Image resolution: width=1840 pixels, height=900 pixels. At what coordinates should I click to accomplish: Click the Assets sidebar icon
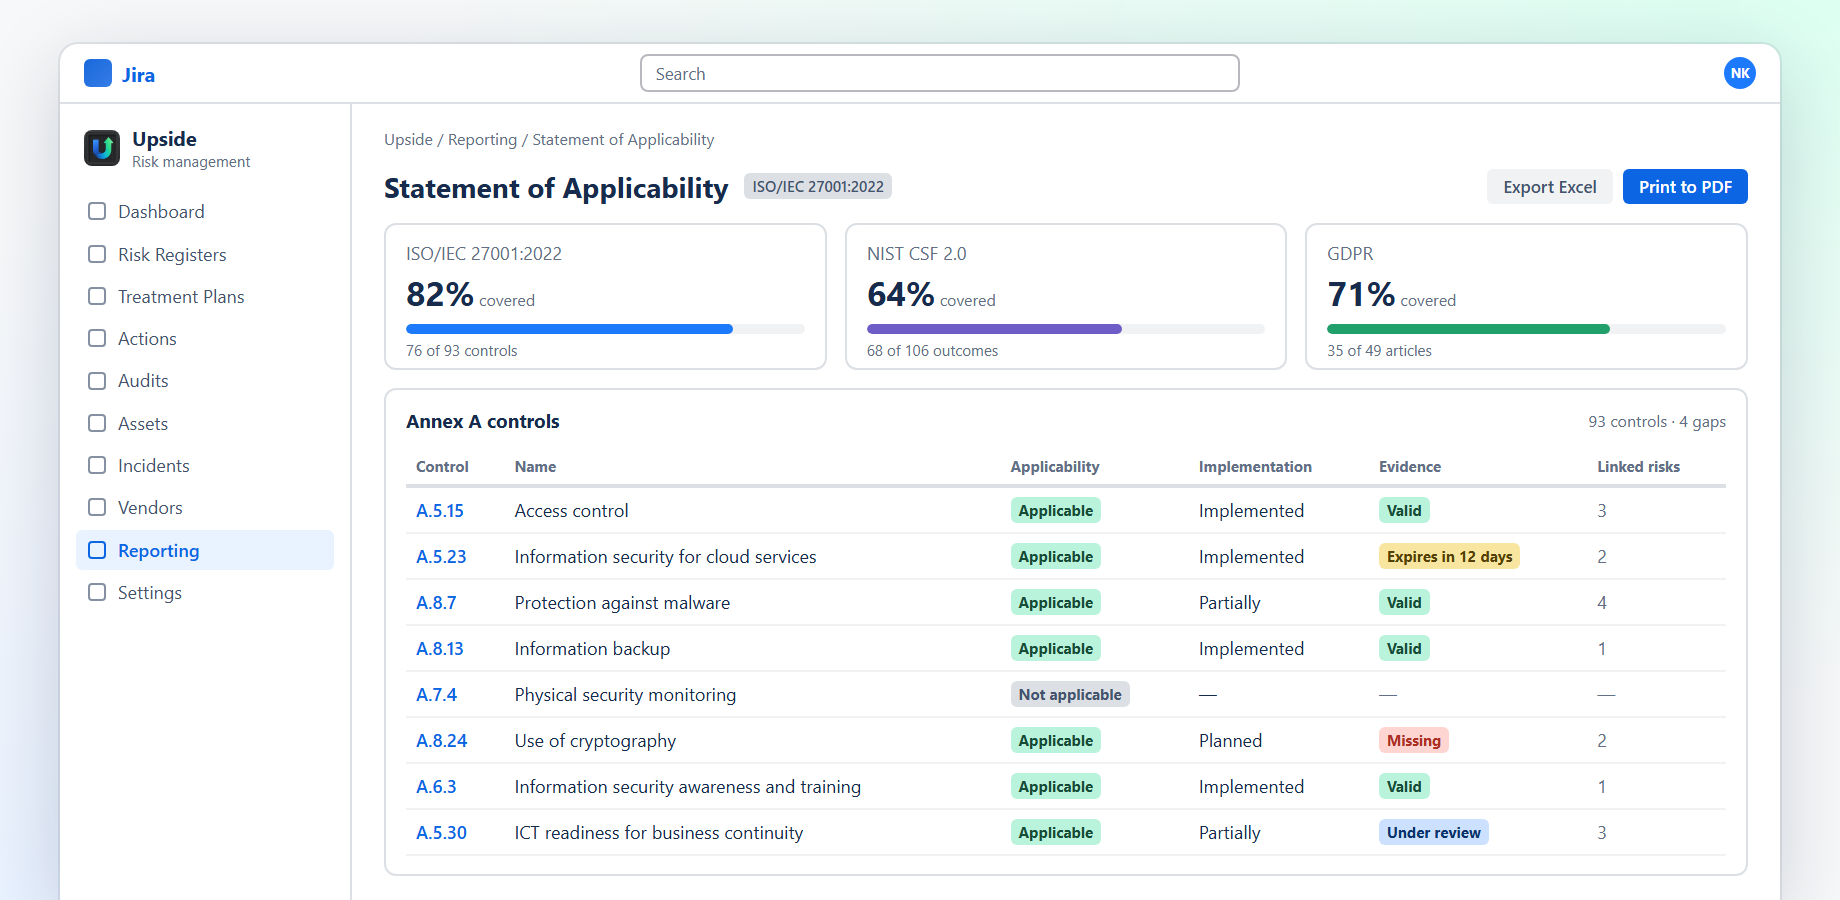click(97, 423)
